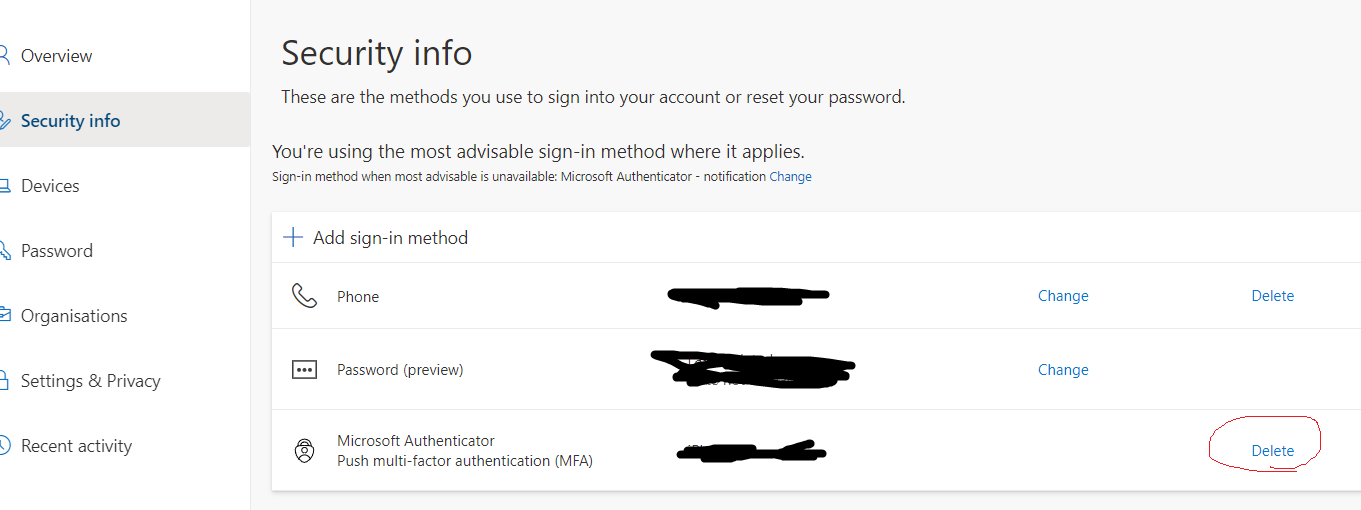Change the default sign-in method link

(x=790, y=177)
